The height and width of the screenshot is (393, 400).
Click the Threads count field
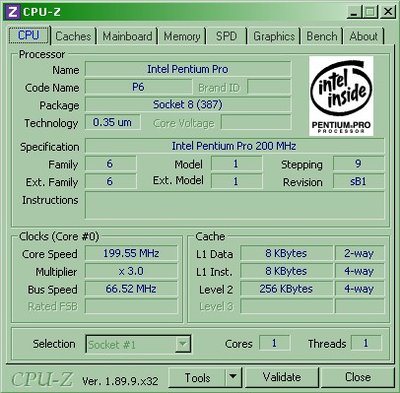pyautogui.click(x=366, y=343)
